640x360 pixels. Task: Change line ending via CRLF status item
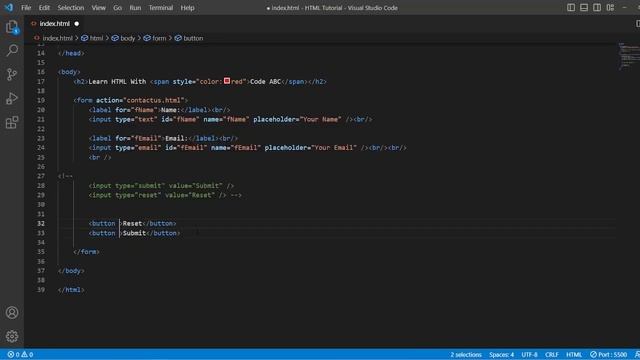552,355
